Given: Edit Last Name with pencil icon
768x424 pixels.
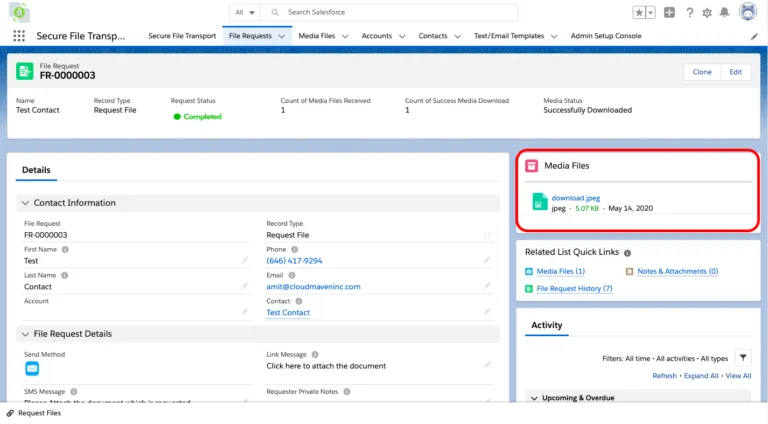Looking at the screenshot, I should pos(244,285).
